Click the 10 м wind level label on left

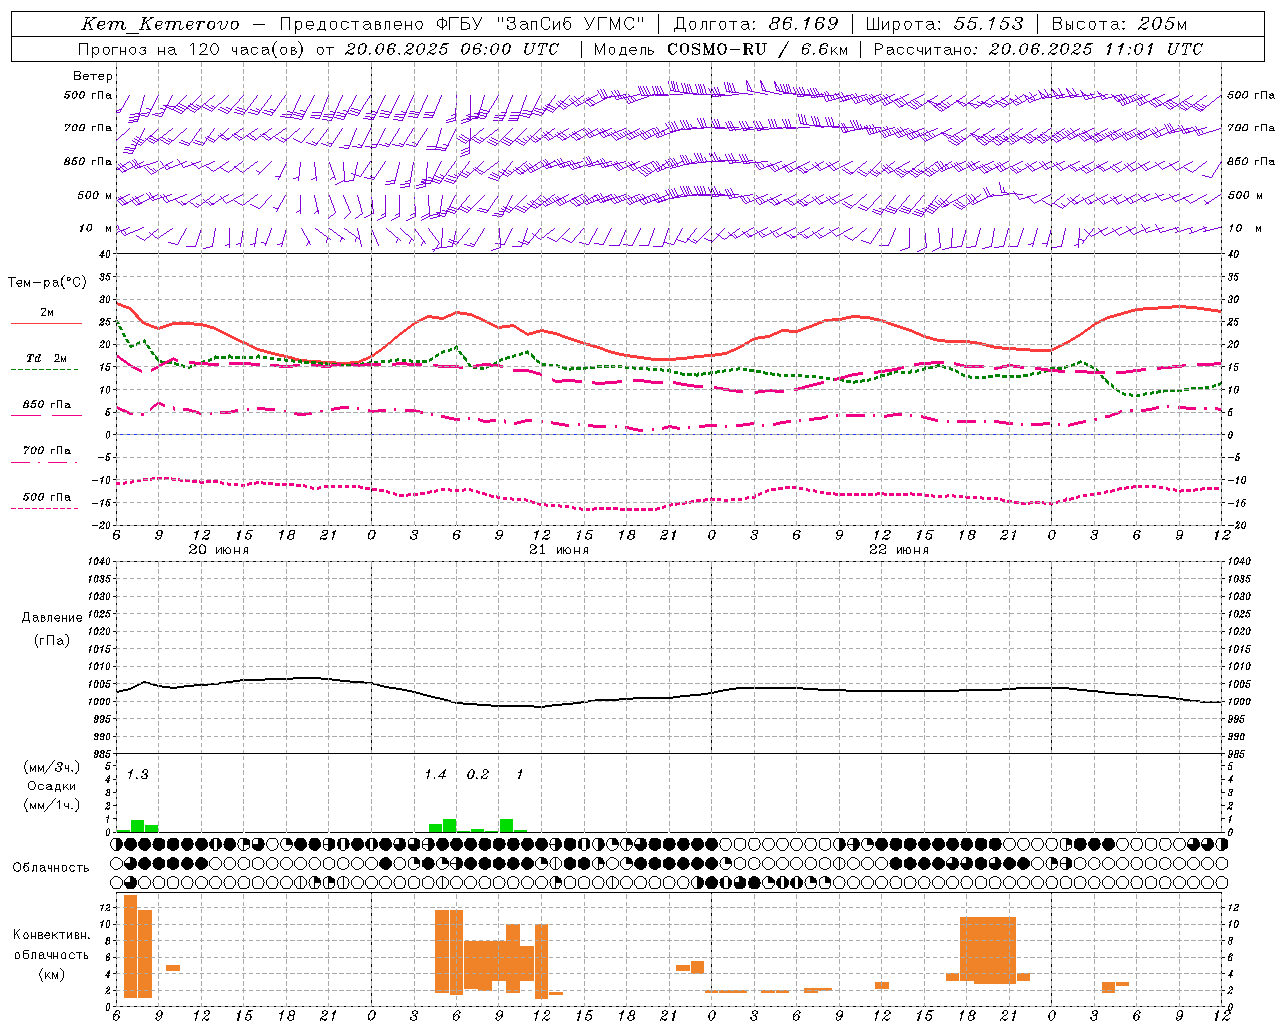[x=95, y=228]
